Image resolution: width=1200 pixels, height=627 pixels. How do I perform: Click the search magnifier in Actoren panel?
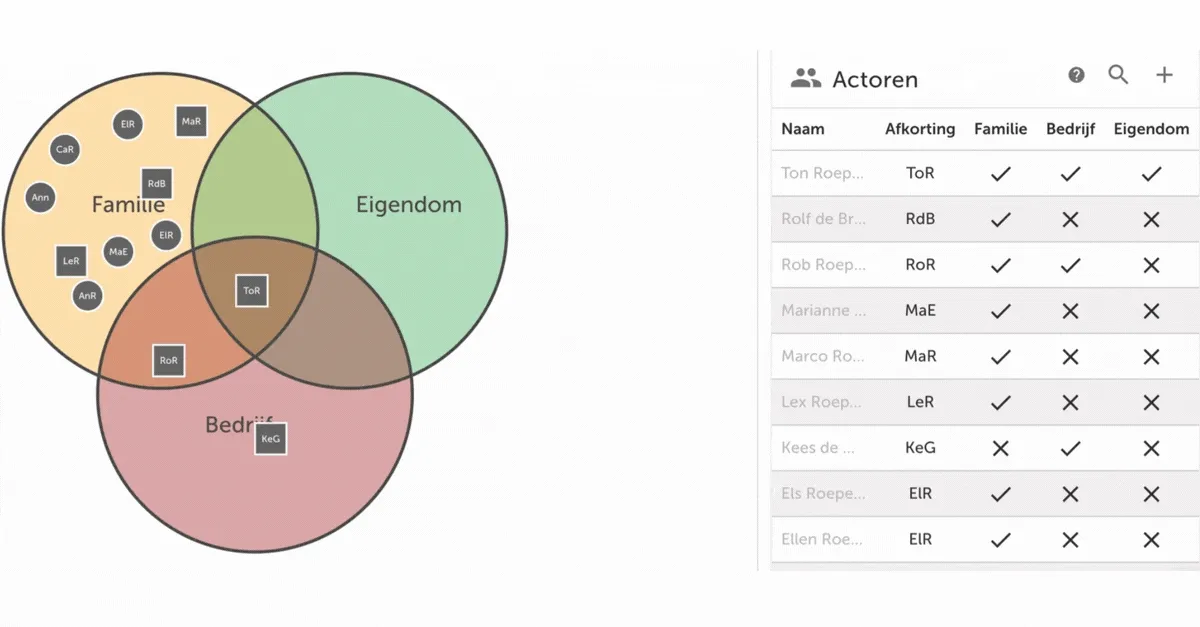click(1118, 75)
